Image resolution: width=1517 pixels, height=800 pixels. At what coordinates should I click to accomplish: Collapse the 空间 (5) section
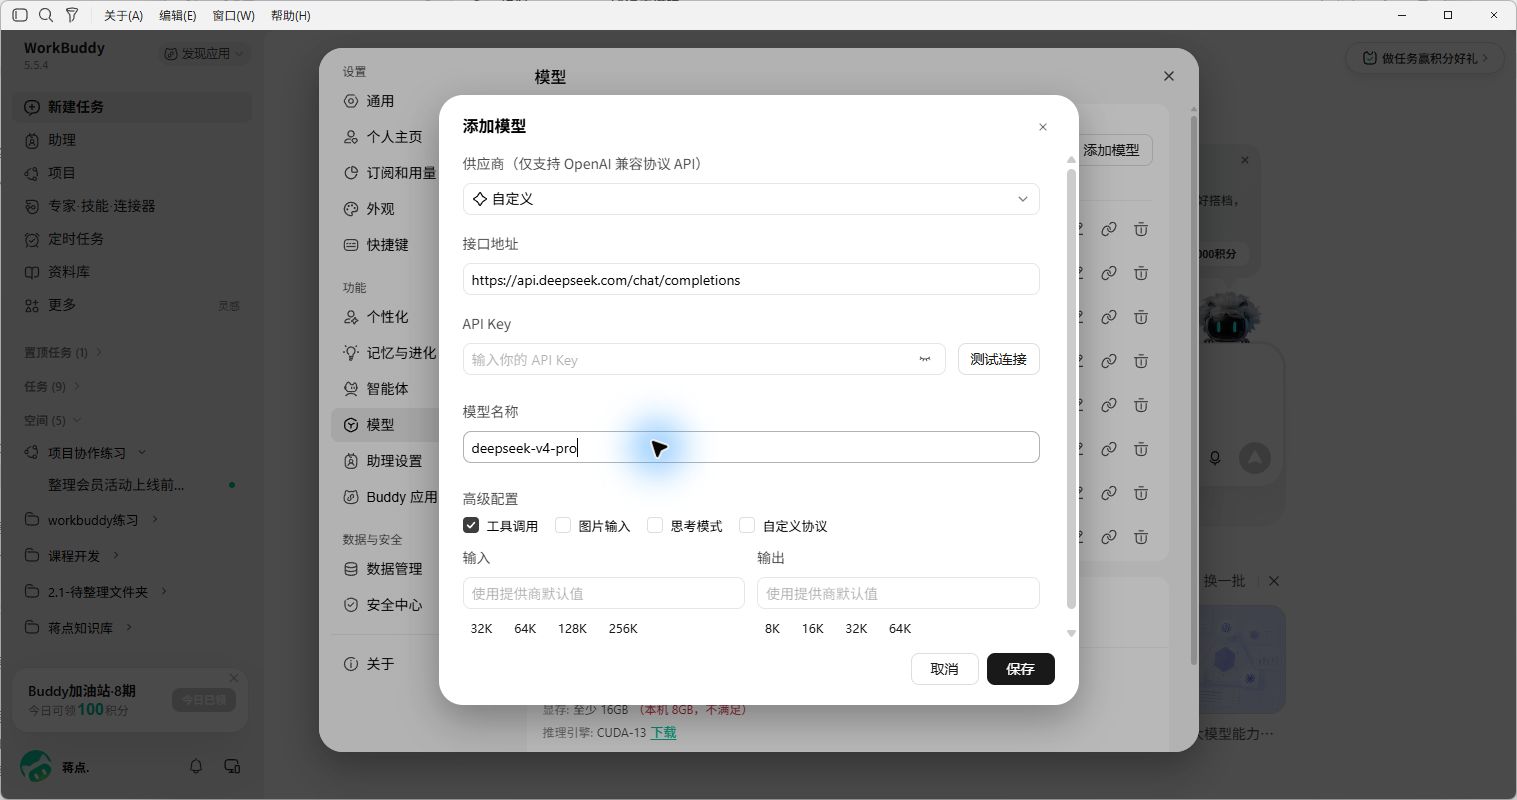(52, 420)
